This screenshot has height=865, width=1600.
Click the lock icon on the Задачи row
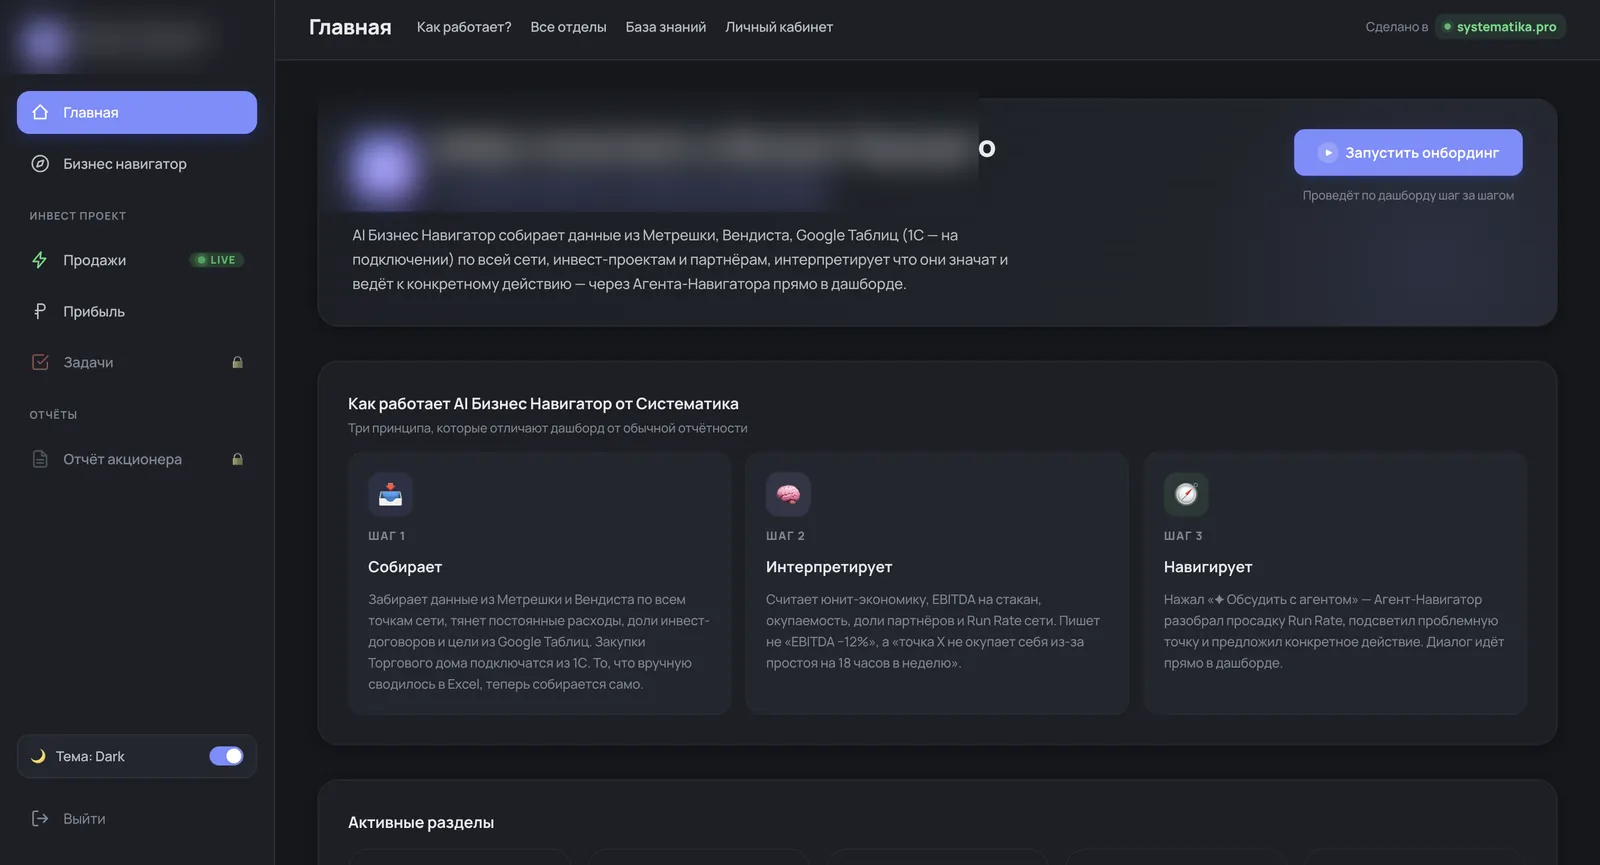click(x=237, y=362)
